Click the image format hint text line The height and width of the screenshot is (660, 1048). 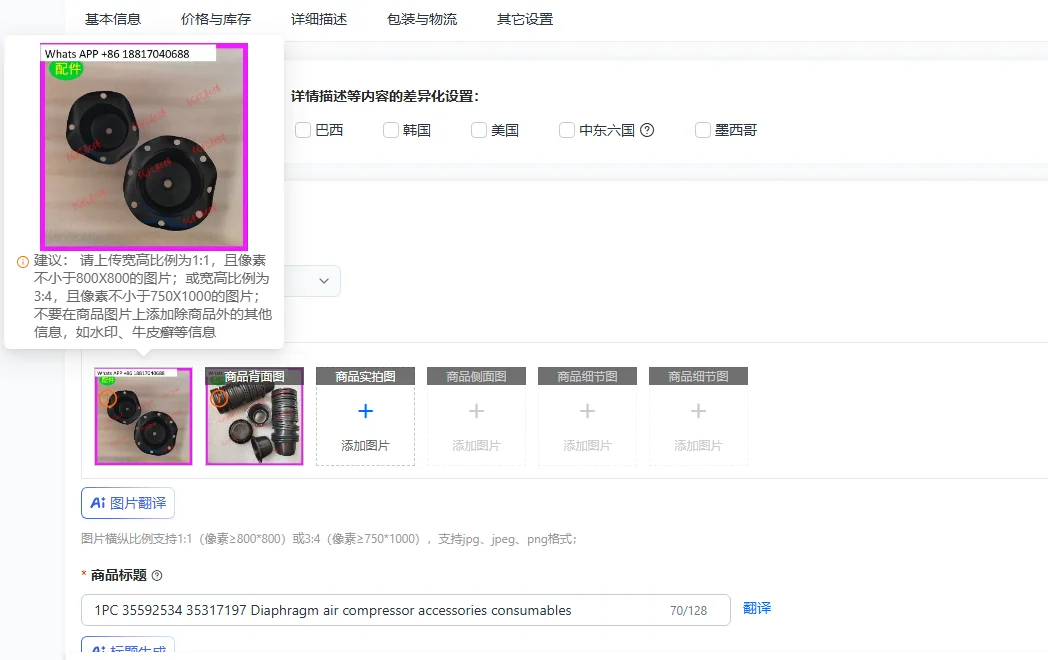(x=329, y=539)
